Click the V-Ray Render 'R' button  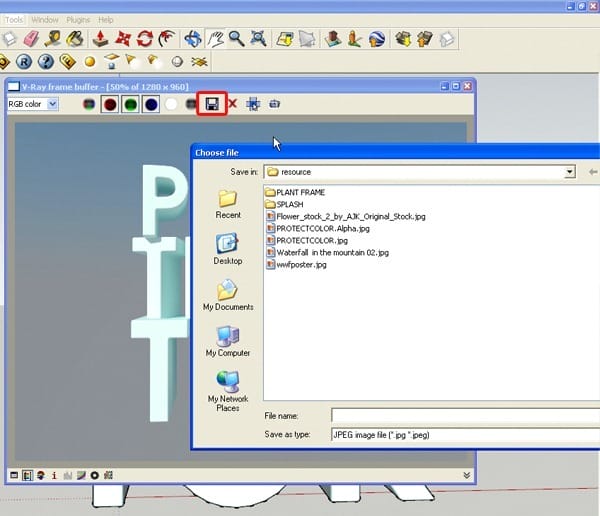(x=24, y=62)
